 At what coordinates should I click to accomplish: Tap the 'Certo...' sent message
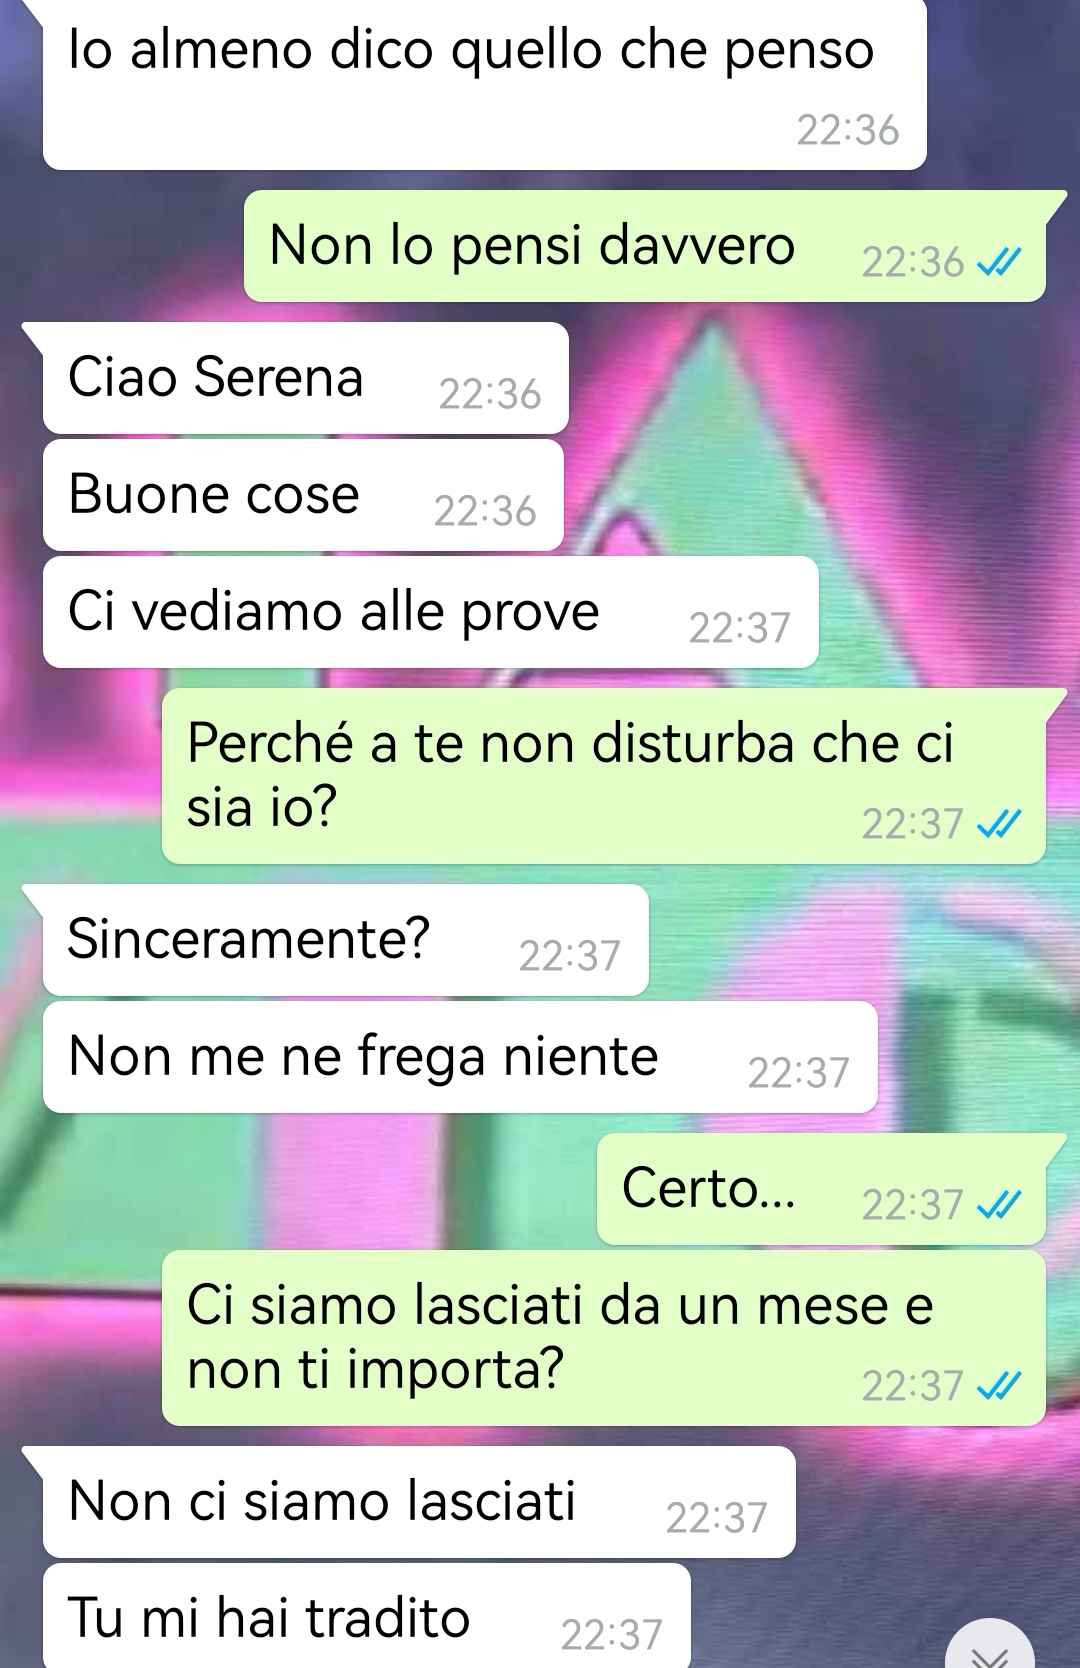(x=821, y=1189)
